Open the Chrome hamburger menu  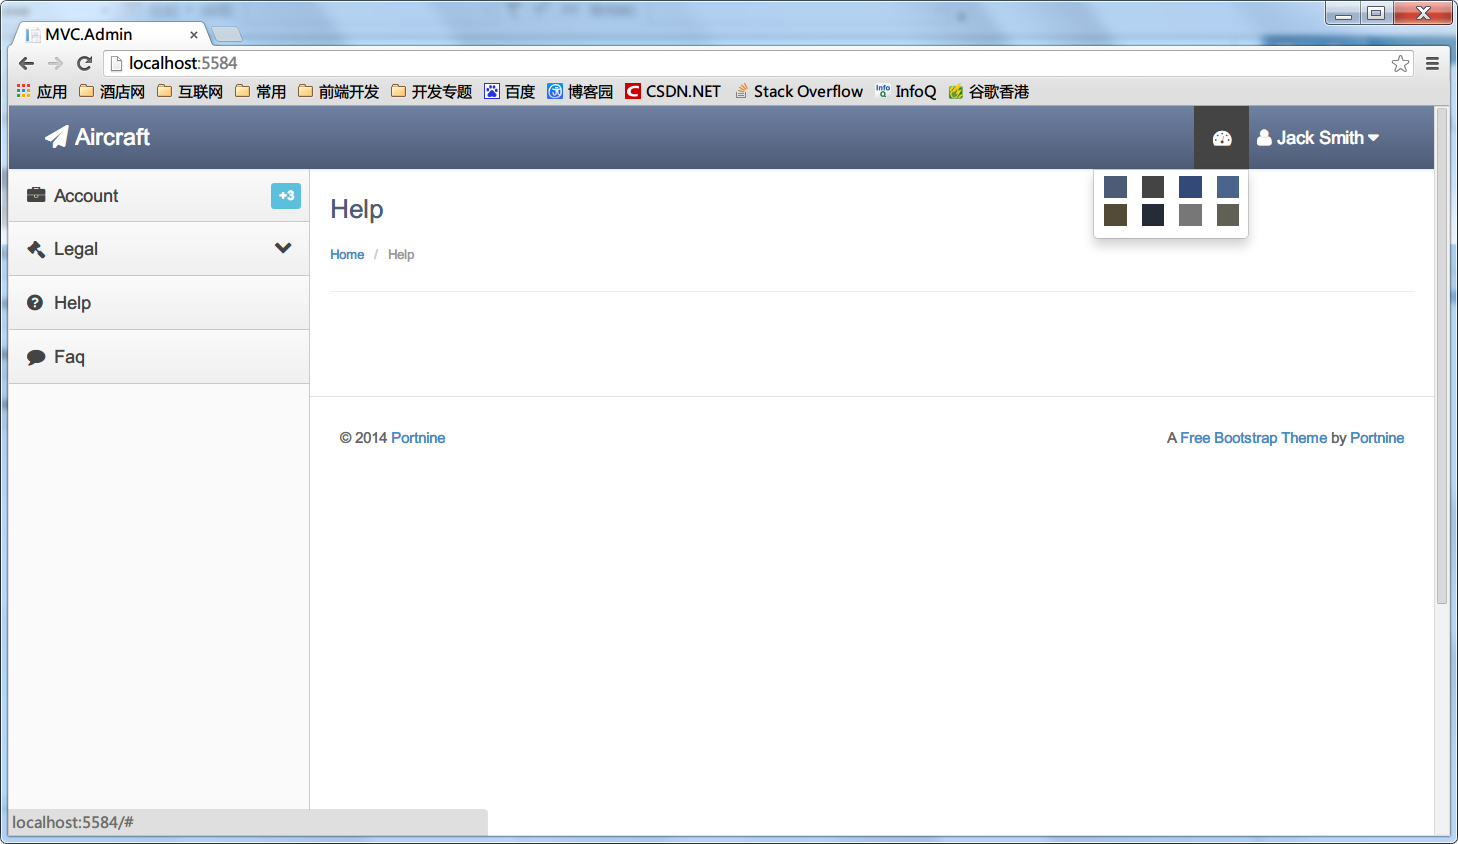click(1432, 63)
